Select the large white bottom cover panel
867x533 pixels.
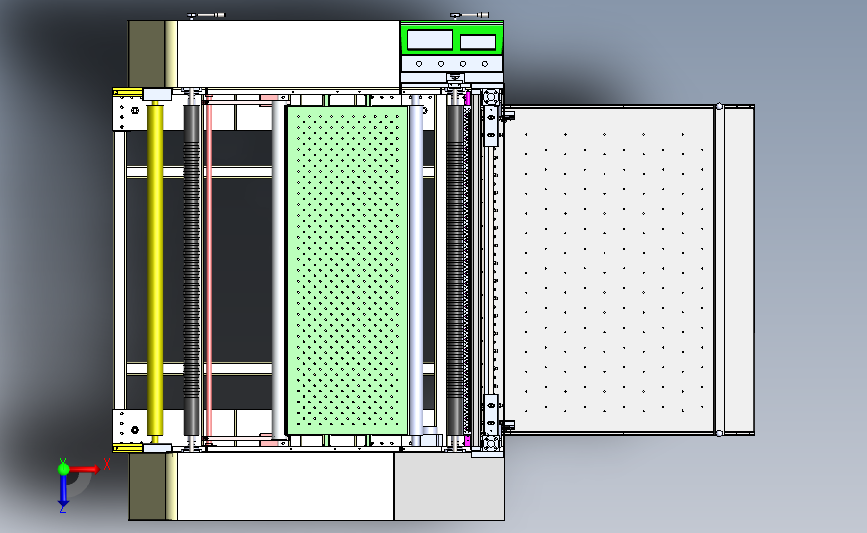point(285,487)
